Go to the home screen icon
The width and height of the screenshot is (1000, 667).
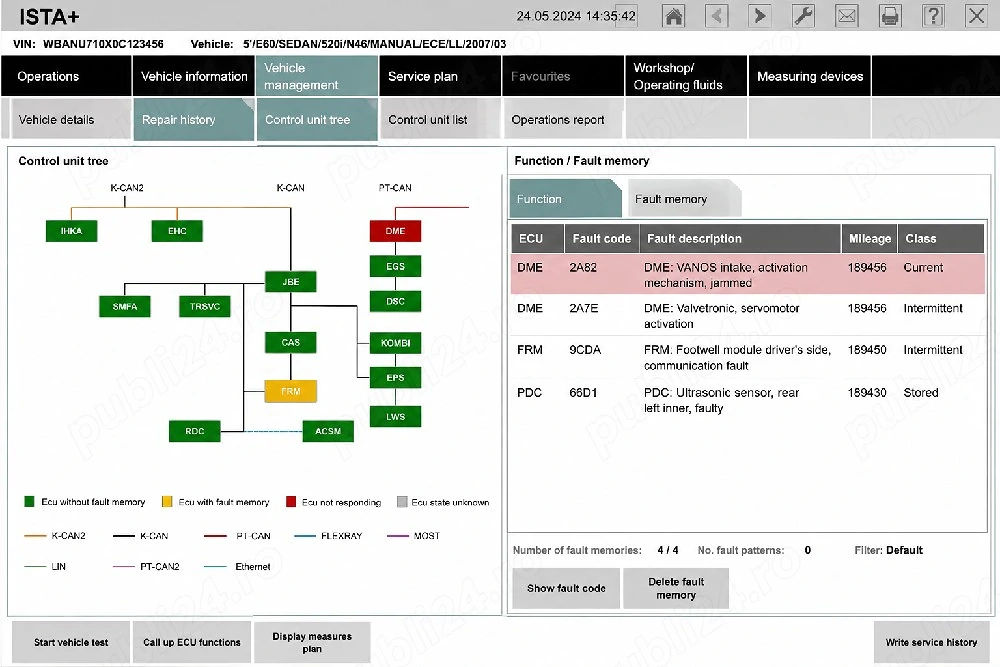click(x=673, y=15)
